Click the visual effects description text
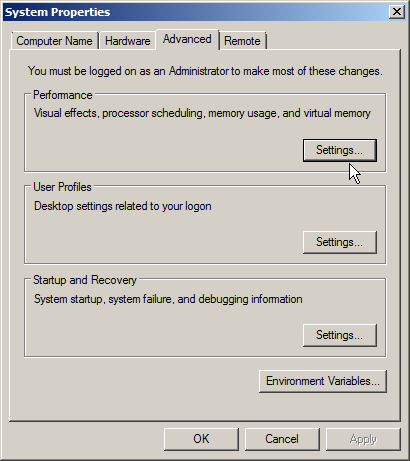410x461 pixels. point(202,113)
